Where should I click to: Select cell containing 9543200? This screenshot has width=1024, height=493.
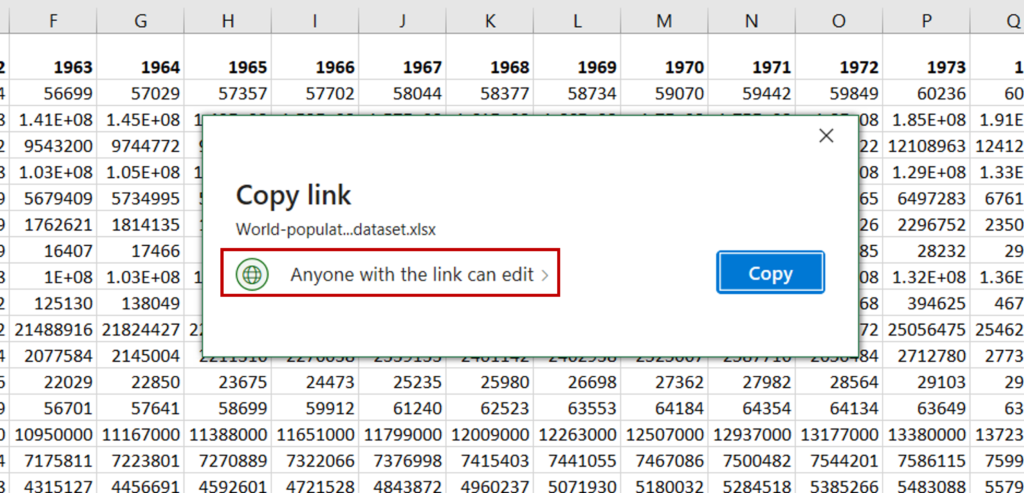coord(53,146)
